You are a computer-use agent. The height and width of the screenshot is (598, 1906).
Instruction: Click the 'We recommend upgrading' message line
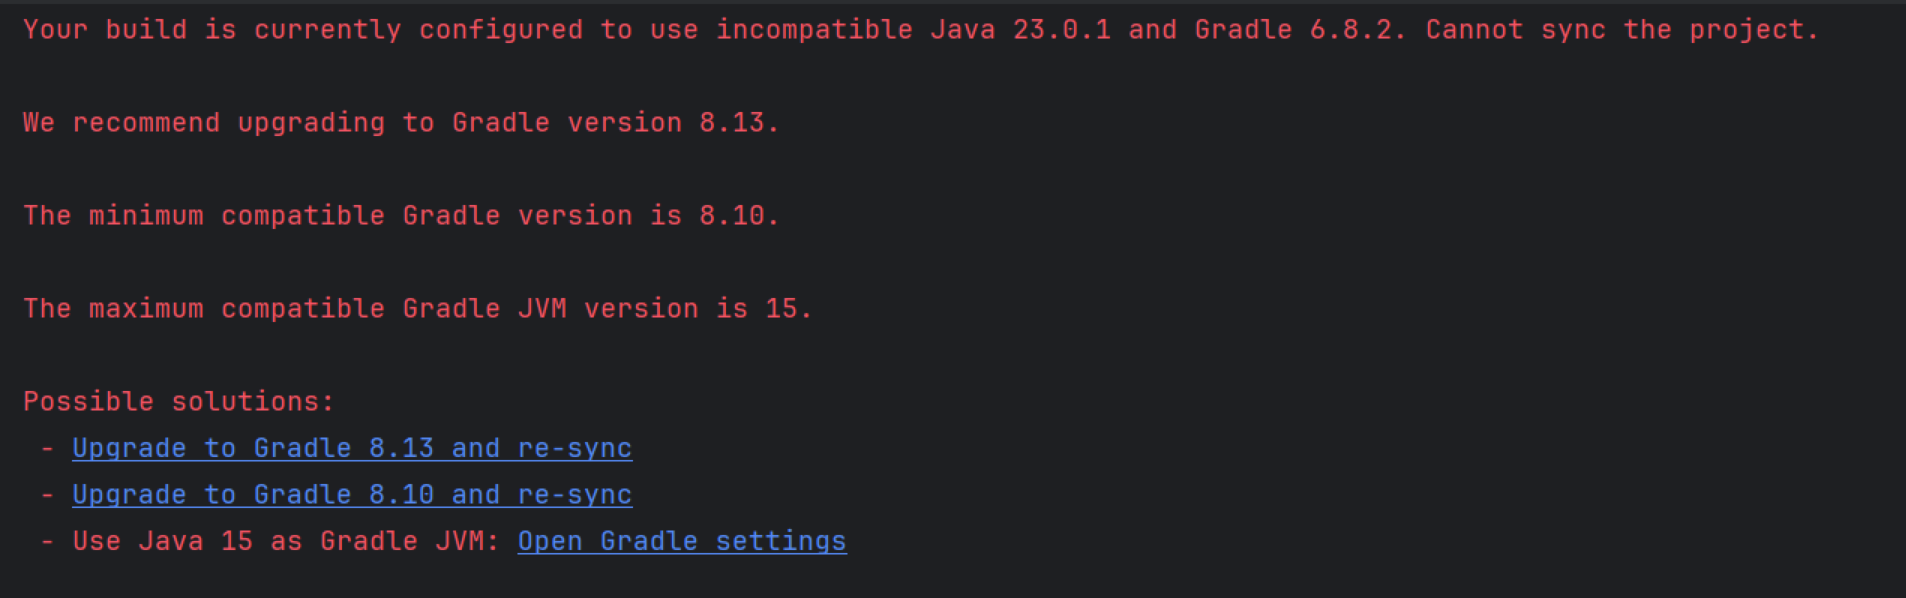coord(401,123)
